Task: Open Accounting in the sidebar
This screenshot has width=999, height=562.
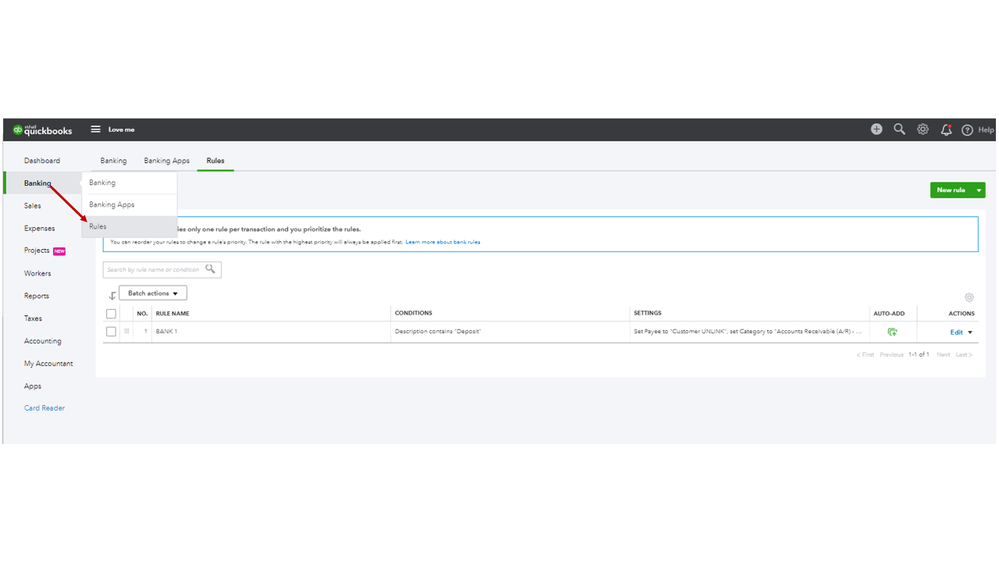Action: (43, 341)
